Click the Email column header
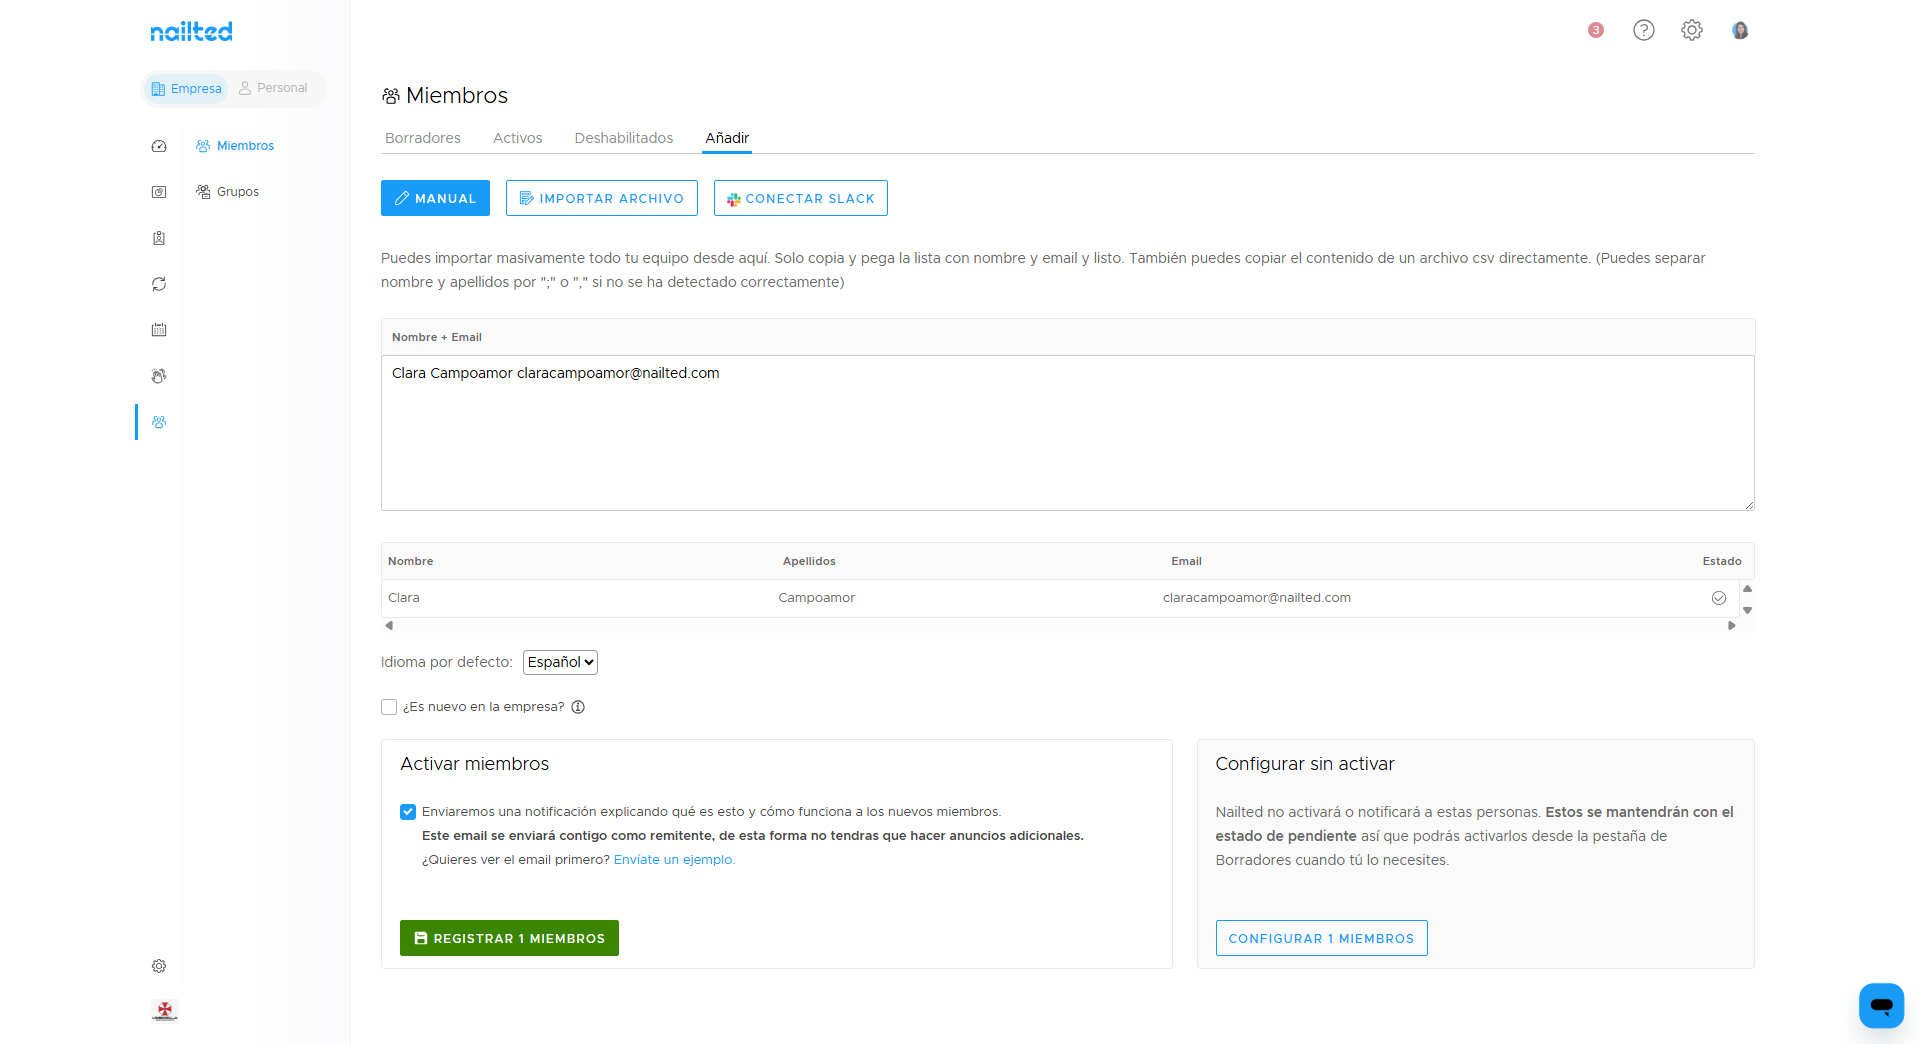Screen dimensions: 1920x1044 coord(1186,561)
